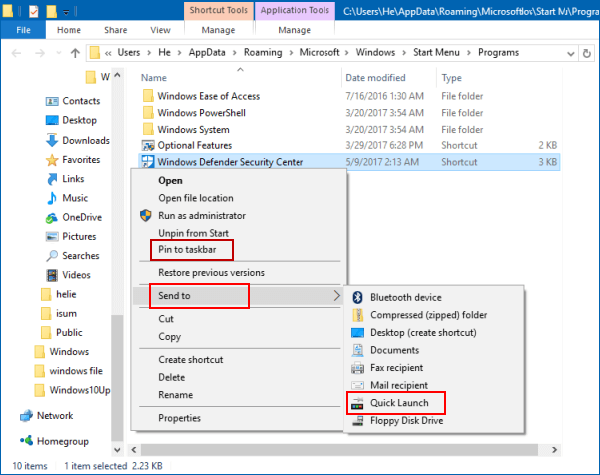600x475 pixels.
Task: Open Manage tab under Application Tools
Action: tap(295, 30)
